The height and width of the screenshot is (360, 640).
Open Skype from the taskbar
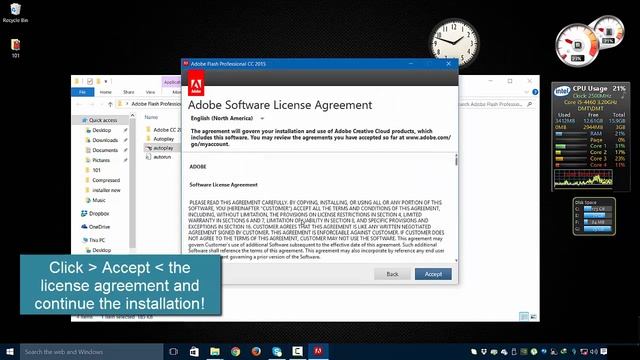277,351
